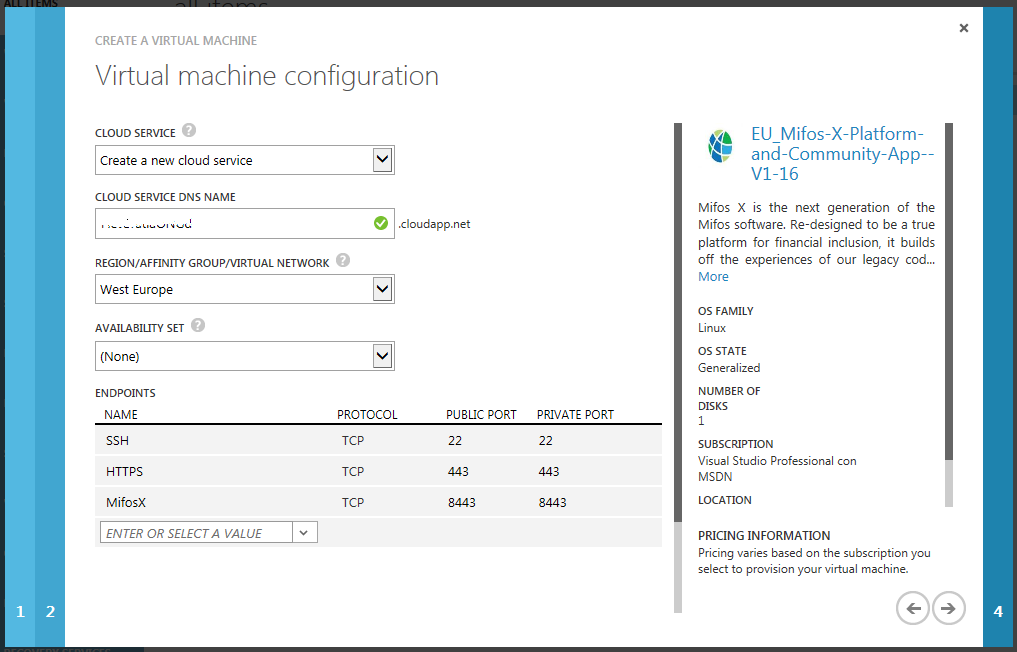Jump to wizard step 1
This screenshot has height=652, width=1017.
19,611
